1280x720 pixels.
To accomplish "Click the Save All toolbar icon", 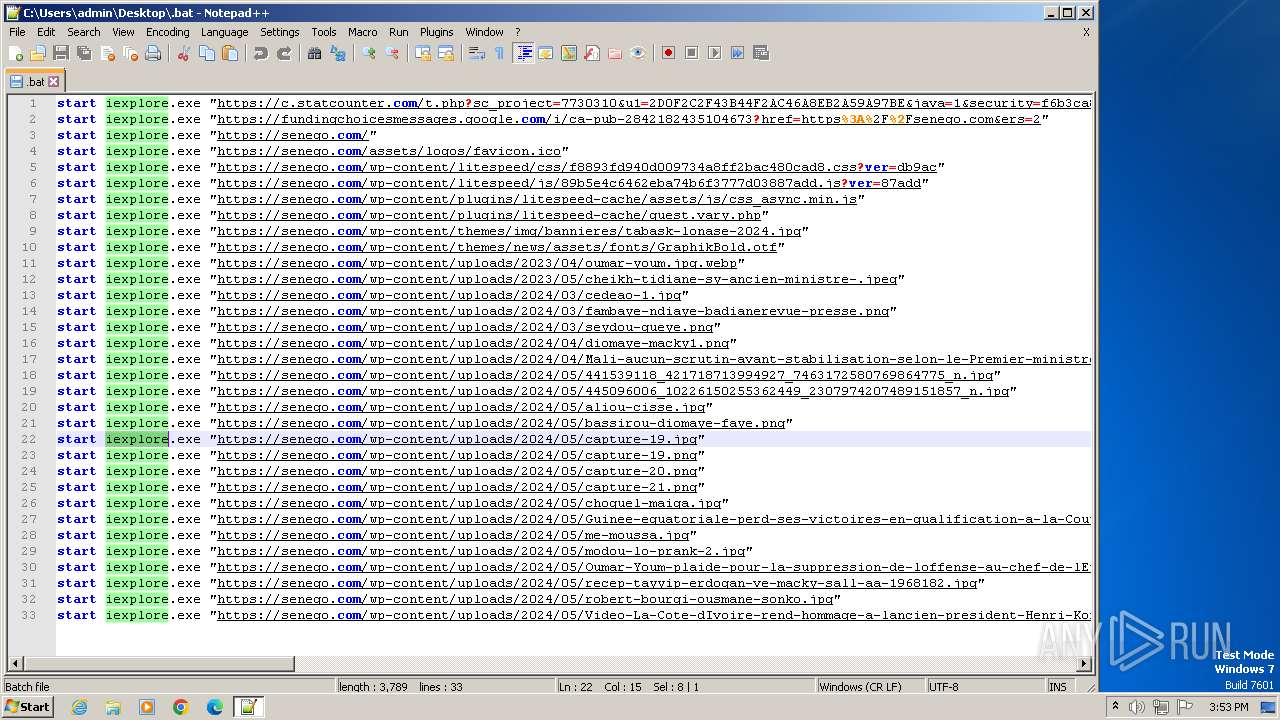I will point(84,53).
